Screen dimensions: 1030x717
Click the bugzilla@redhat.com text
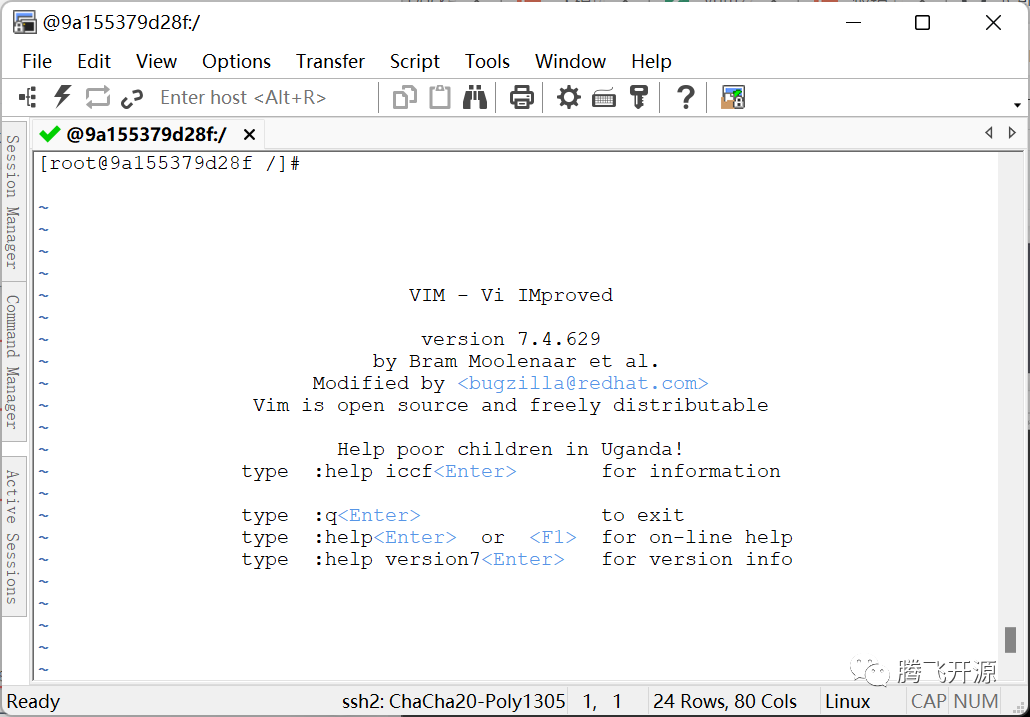(583, 383)
